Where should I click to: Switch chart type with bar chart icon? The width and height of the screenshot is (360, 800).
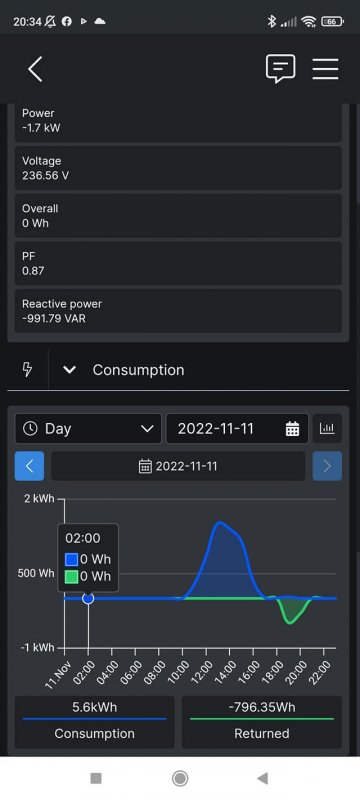pos(327,428)
